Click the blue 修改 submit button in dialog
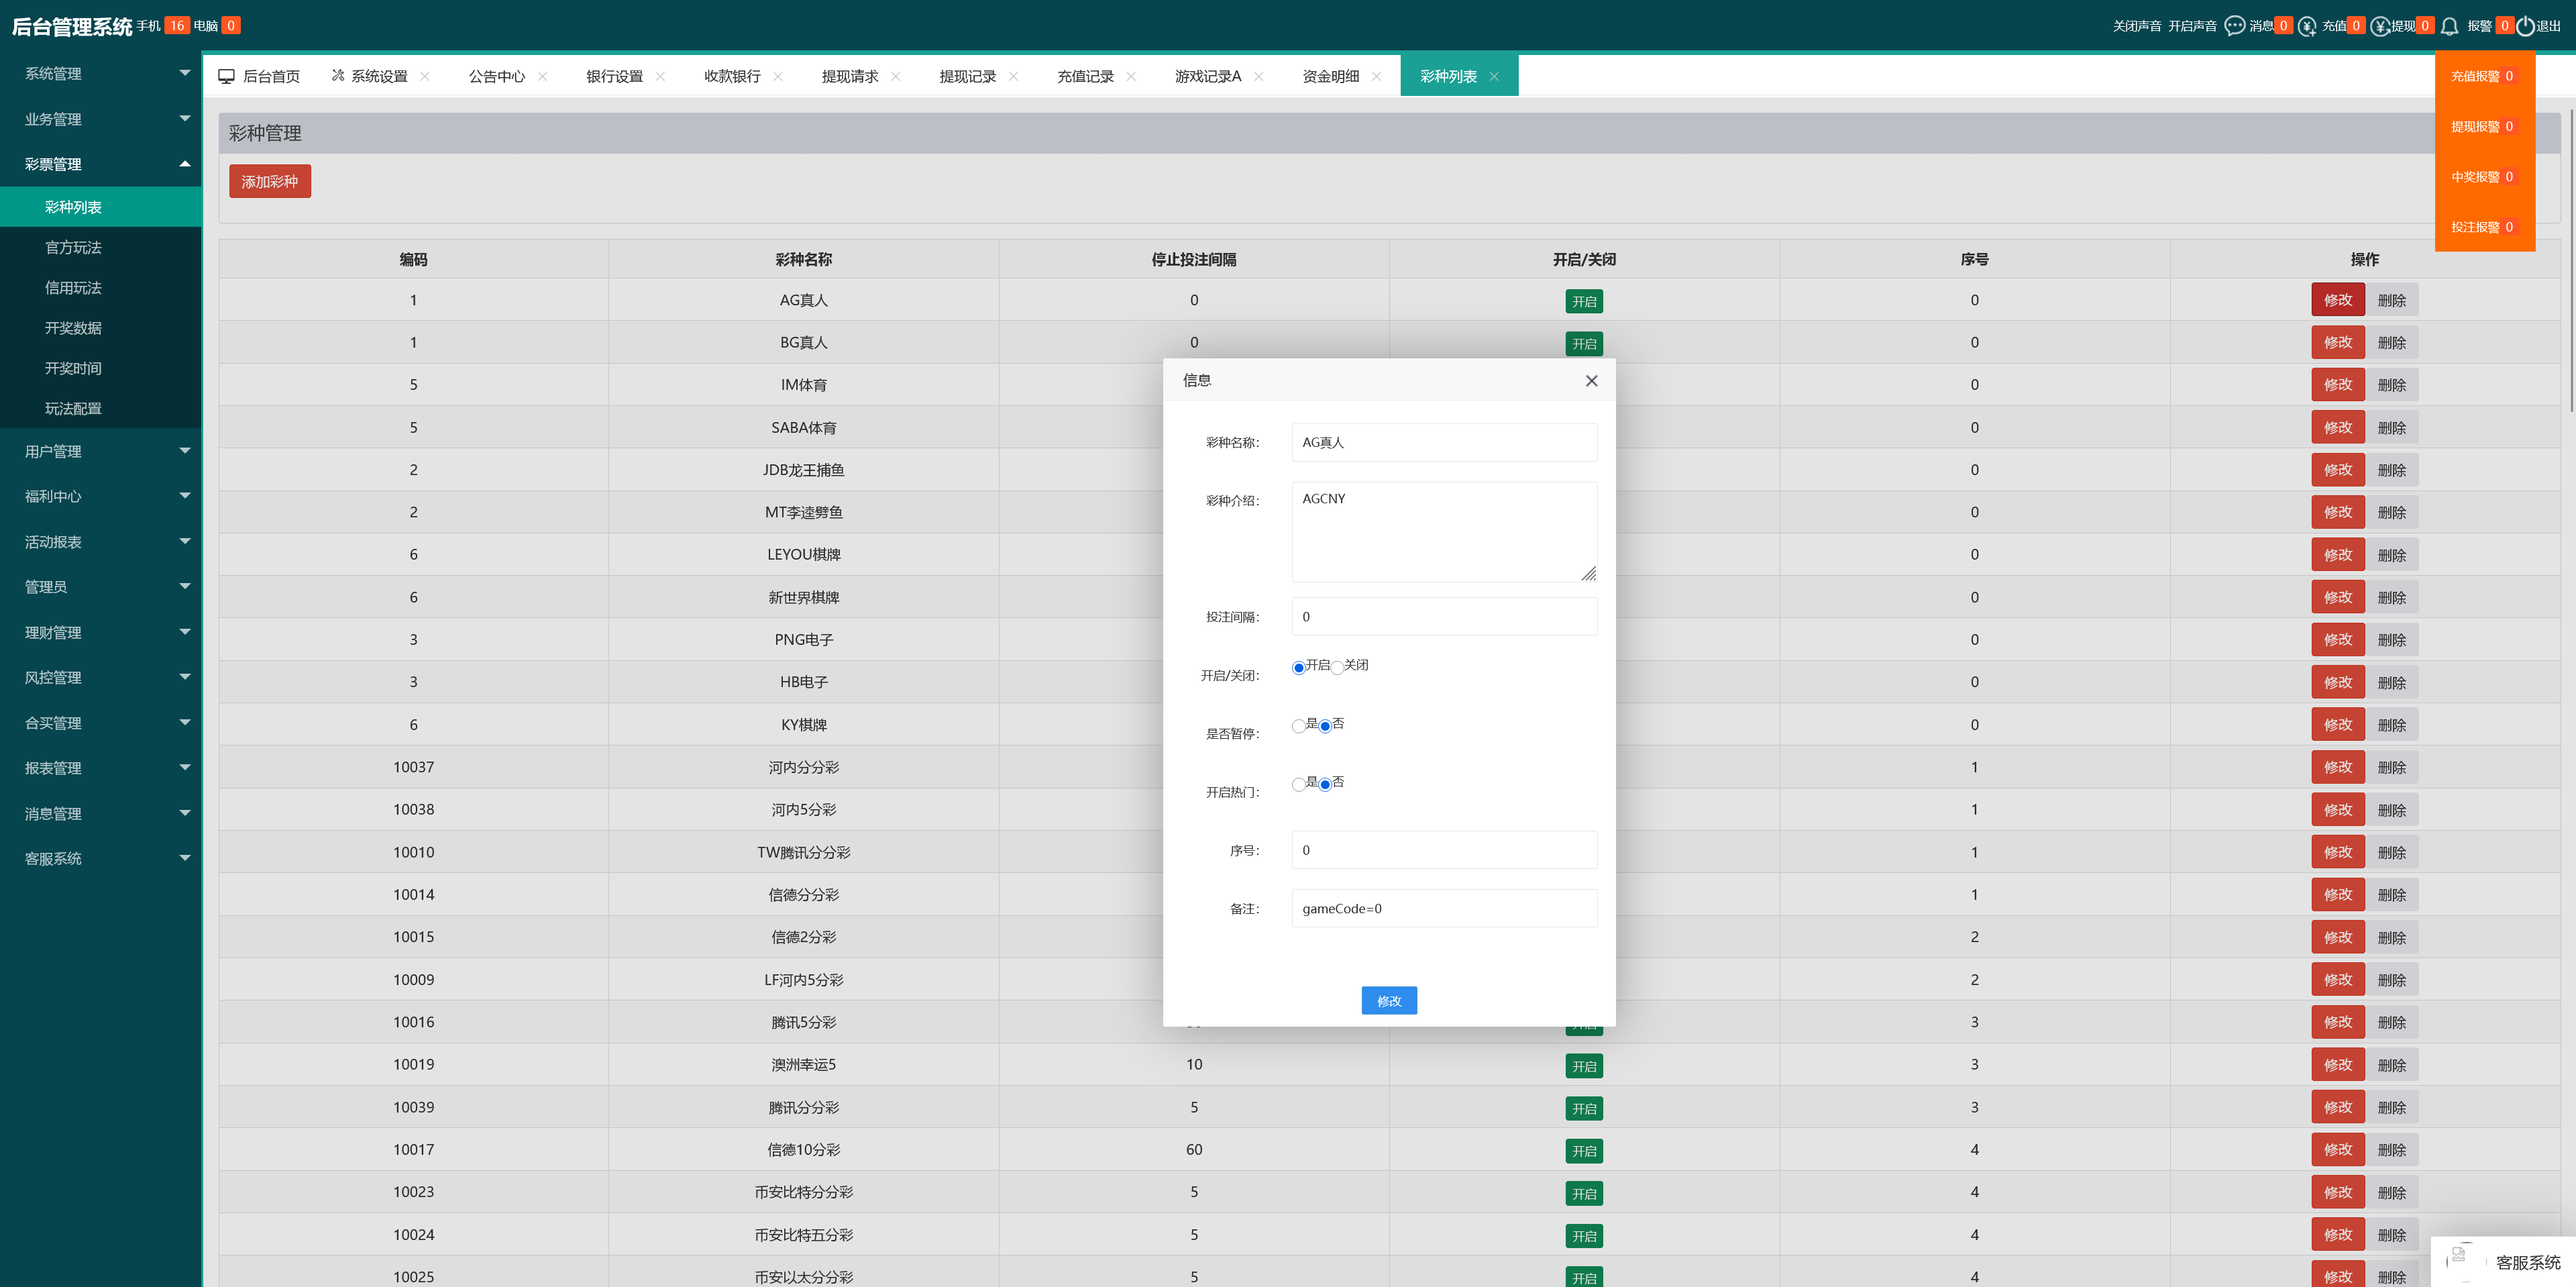The height and width of the screenshot is (1287, 2576). pyautogui.click(x=1388, y=1000)
